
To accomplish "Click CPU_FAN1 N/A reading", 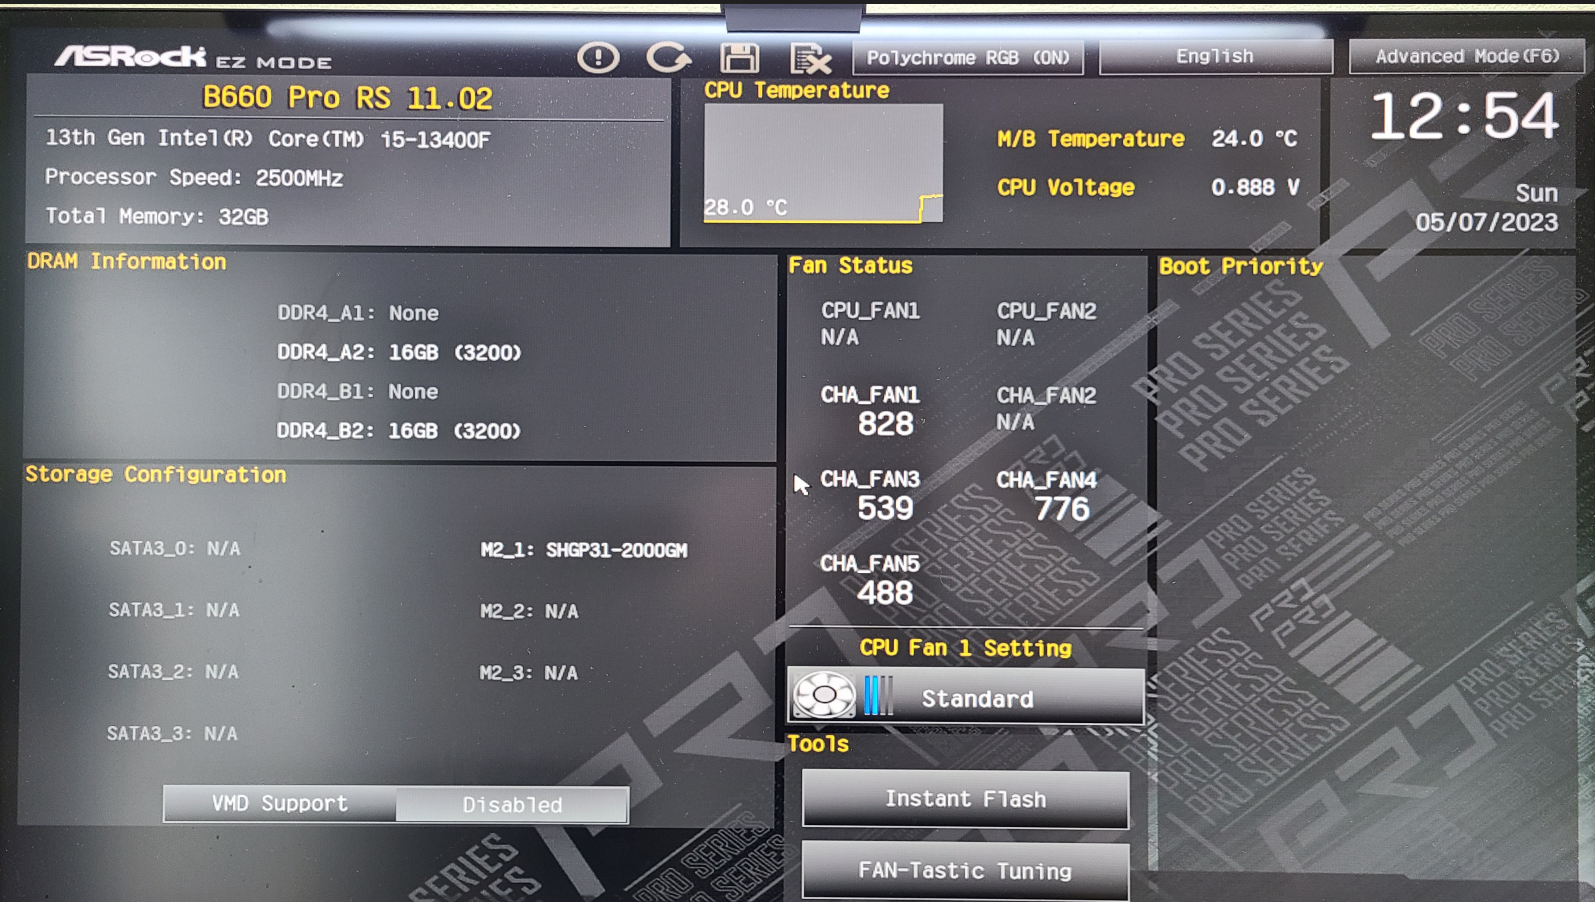I will tap(870, 324).
